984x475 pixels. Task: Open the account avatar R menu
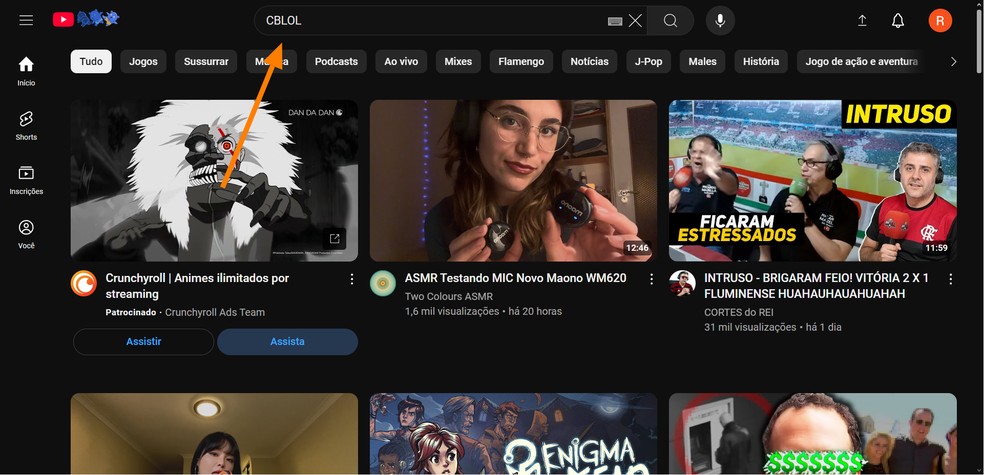pos(940,21)
